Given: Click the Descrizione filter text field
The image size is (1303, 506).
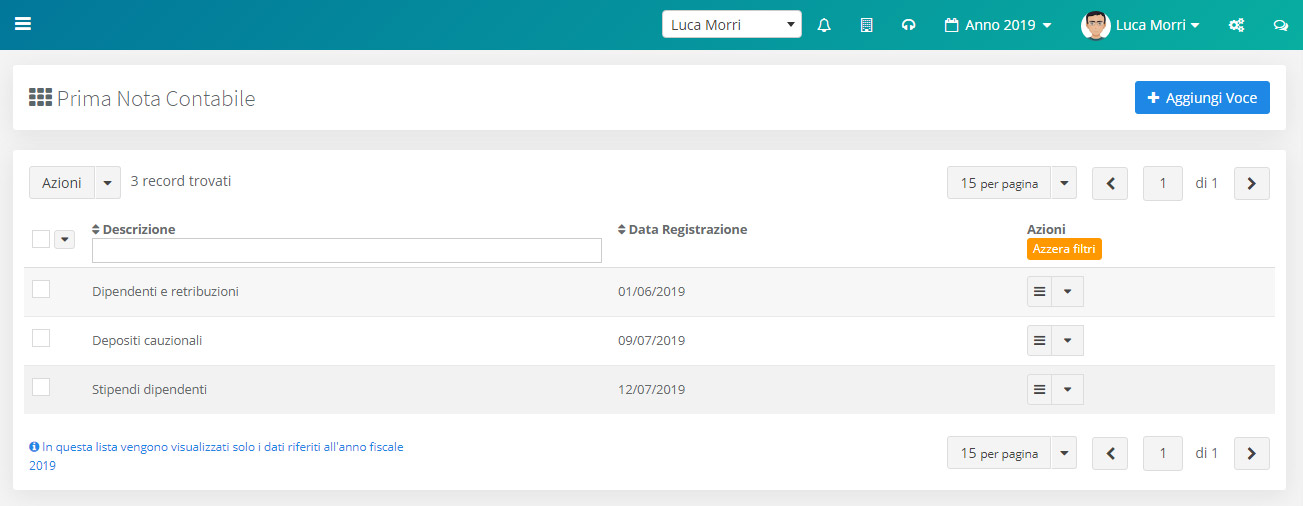Looking at the screenshot, I should [x=346, y=250].
